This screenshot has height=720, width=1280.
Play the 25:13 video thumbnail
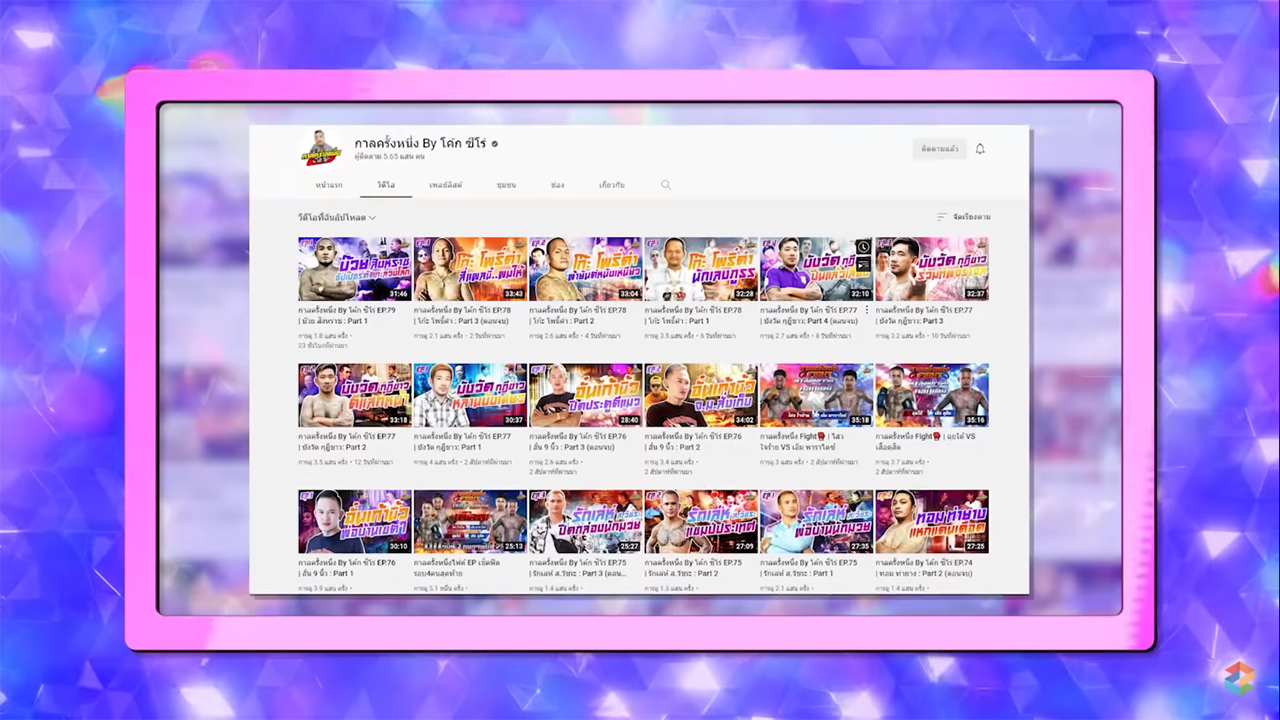[x=470, y=521]
